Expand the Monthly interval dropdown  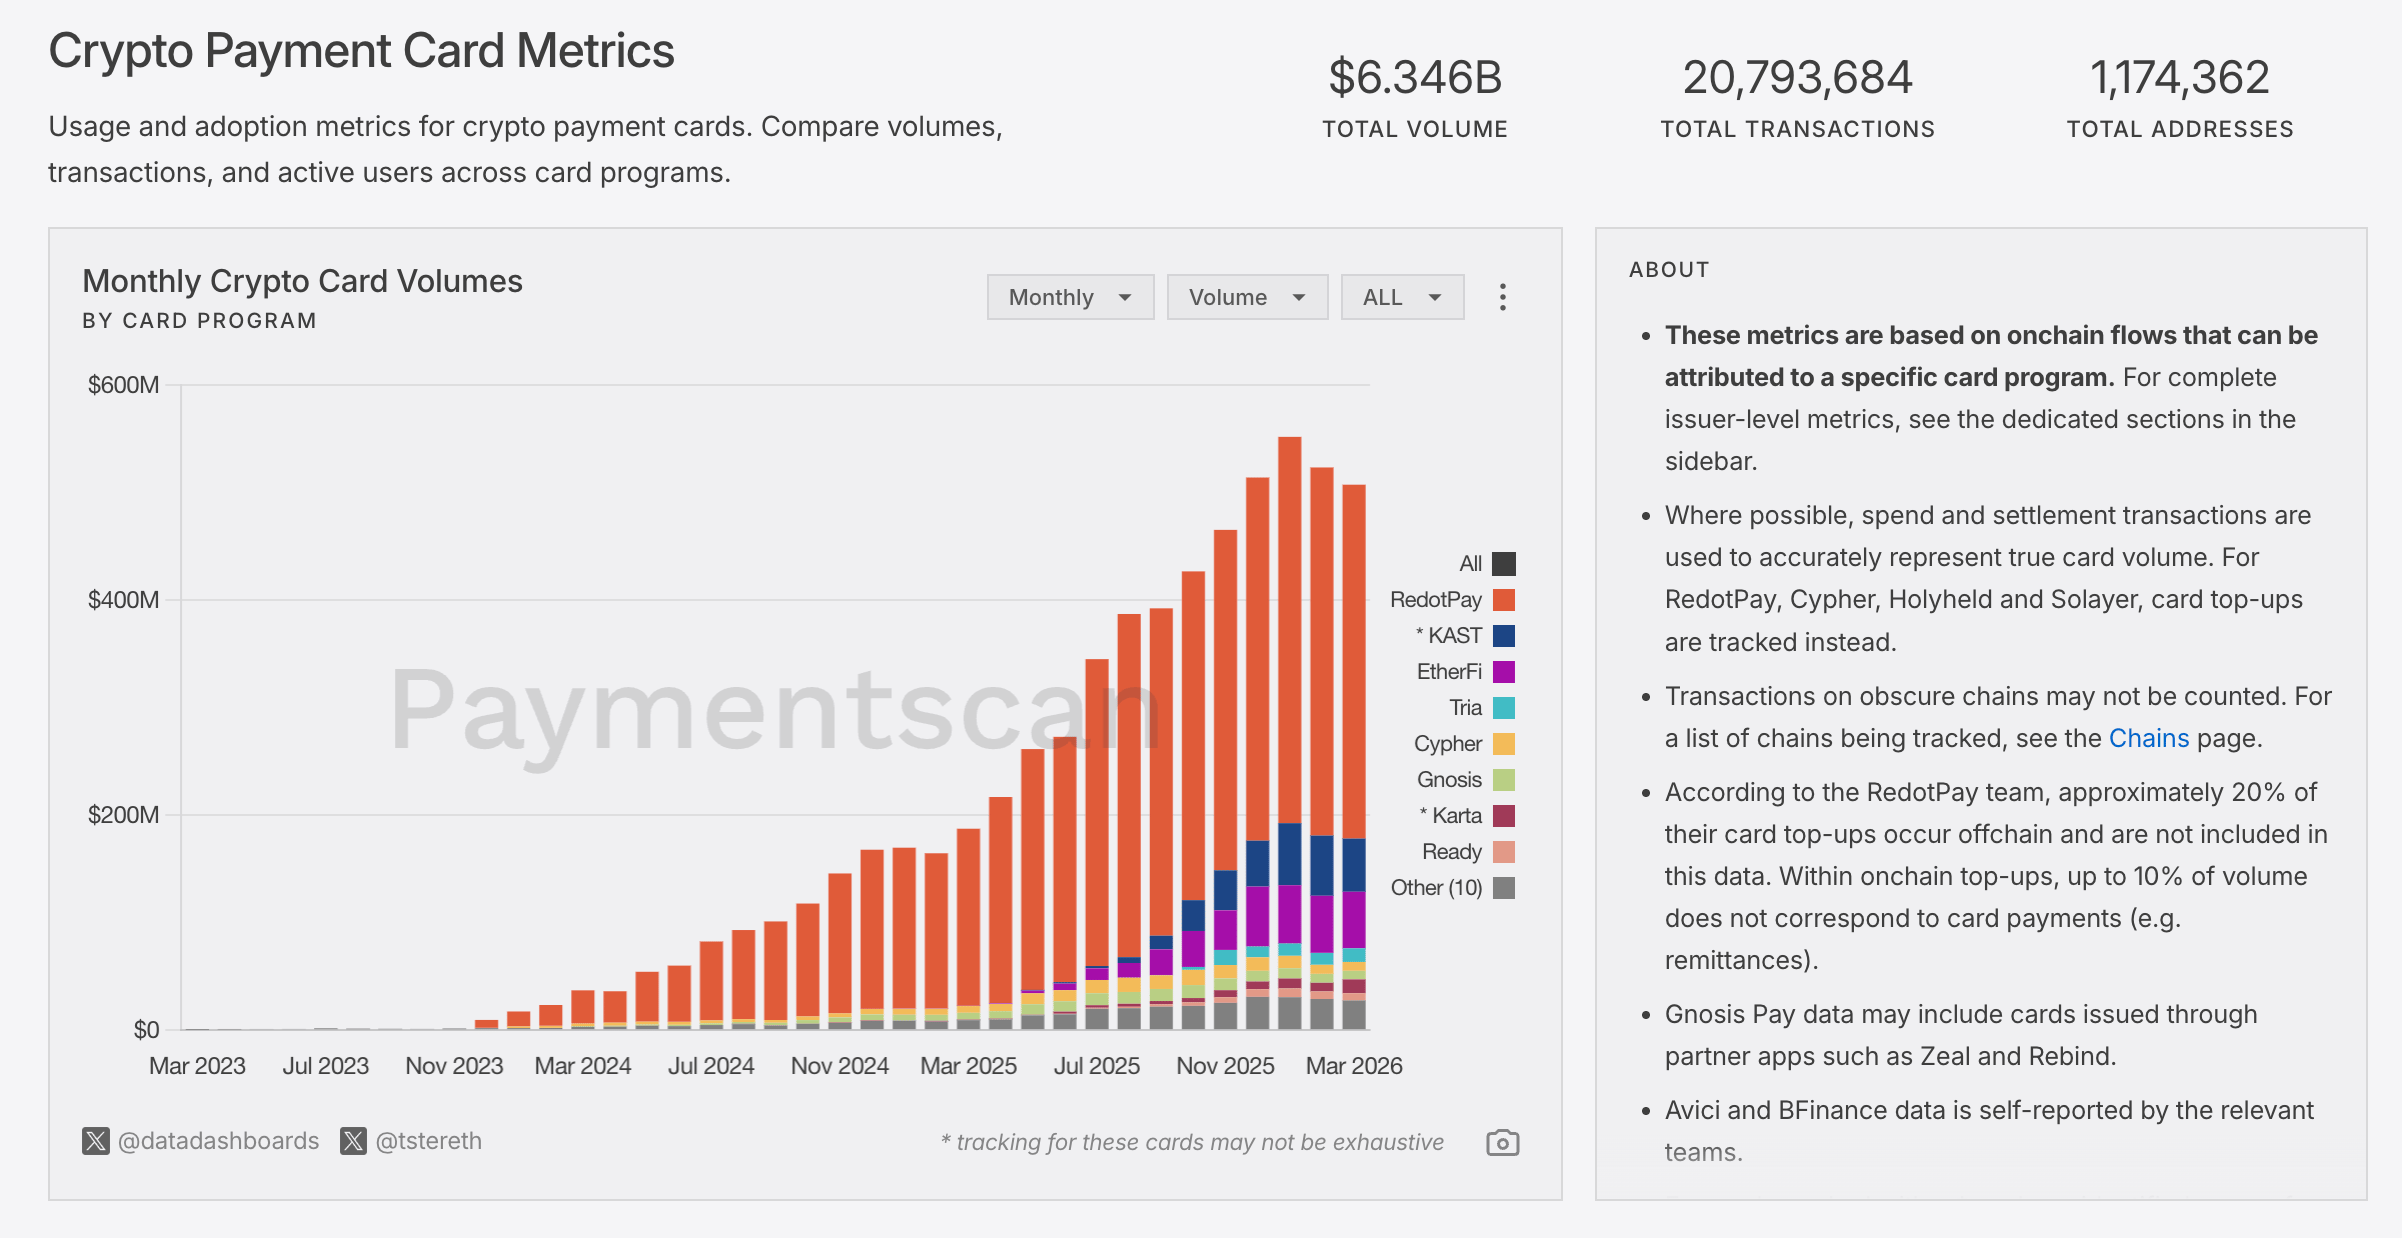point(1070,297)
